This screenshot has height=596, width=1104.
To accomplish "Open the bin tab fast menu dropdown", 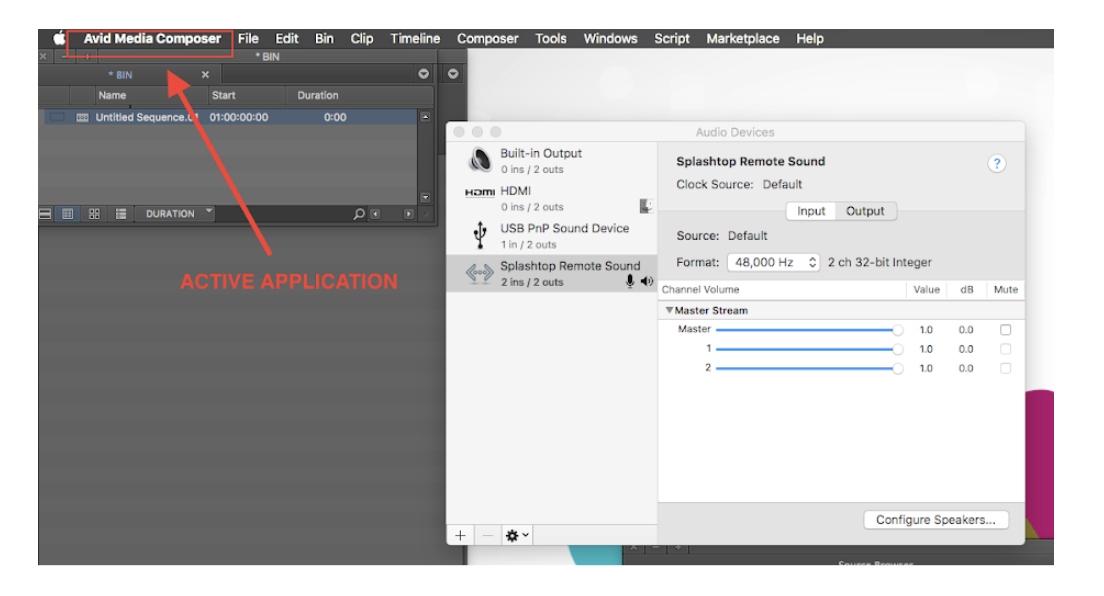I will click(423, 74).
